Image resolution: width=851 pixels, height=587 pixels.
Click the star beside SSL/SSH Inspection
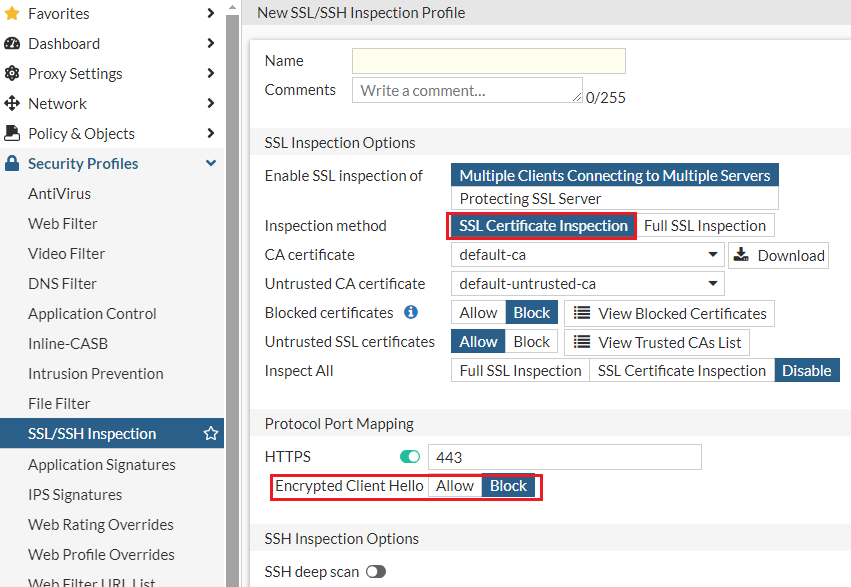coord(211,434)
